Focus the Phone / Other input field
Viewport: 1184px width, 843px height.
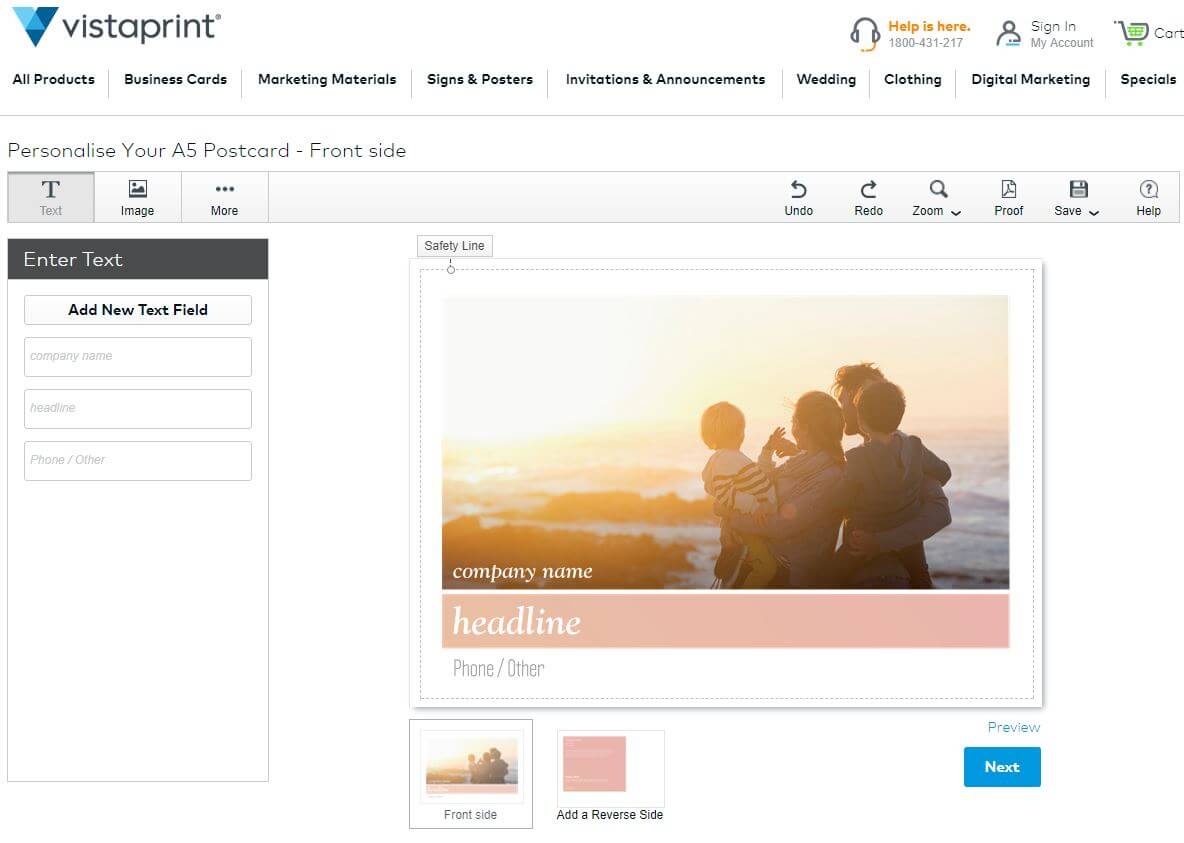(137, 461)
